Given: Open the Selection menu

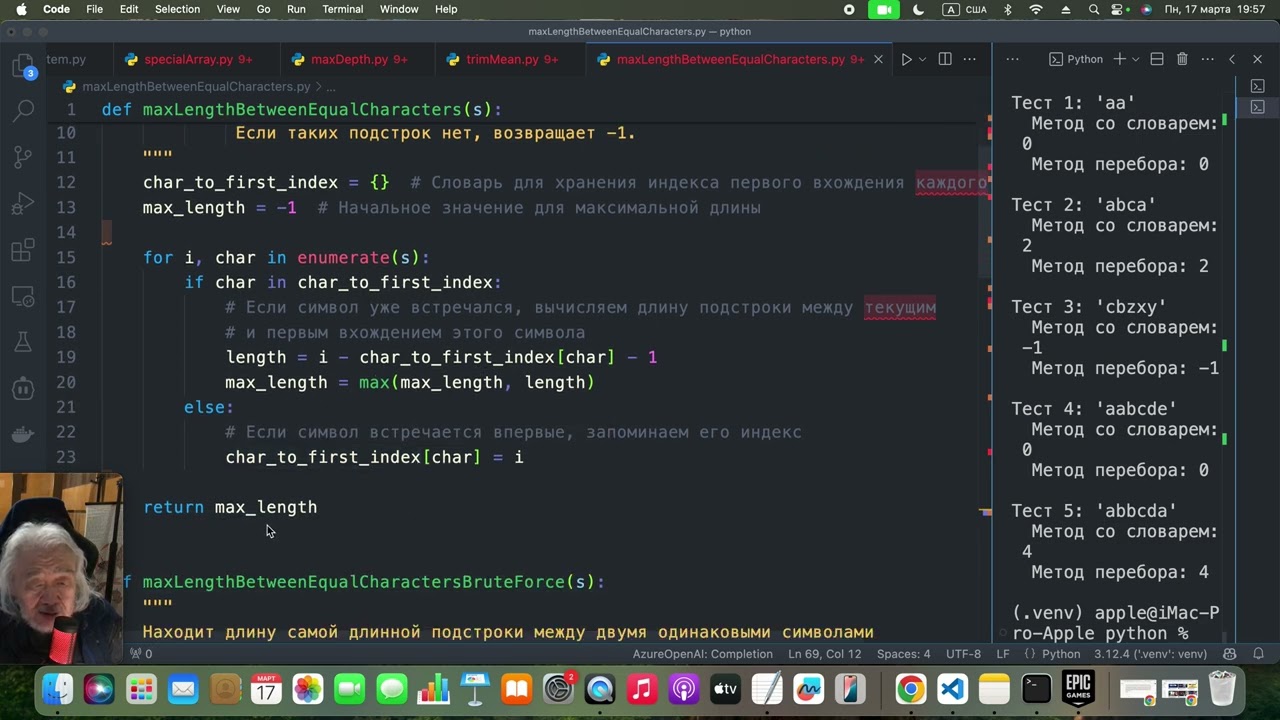Looking at the screenshot, I should click(177, 9).
